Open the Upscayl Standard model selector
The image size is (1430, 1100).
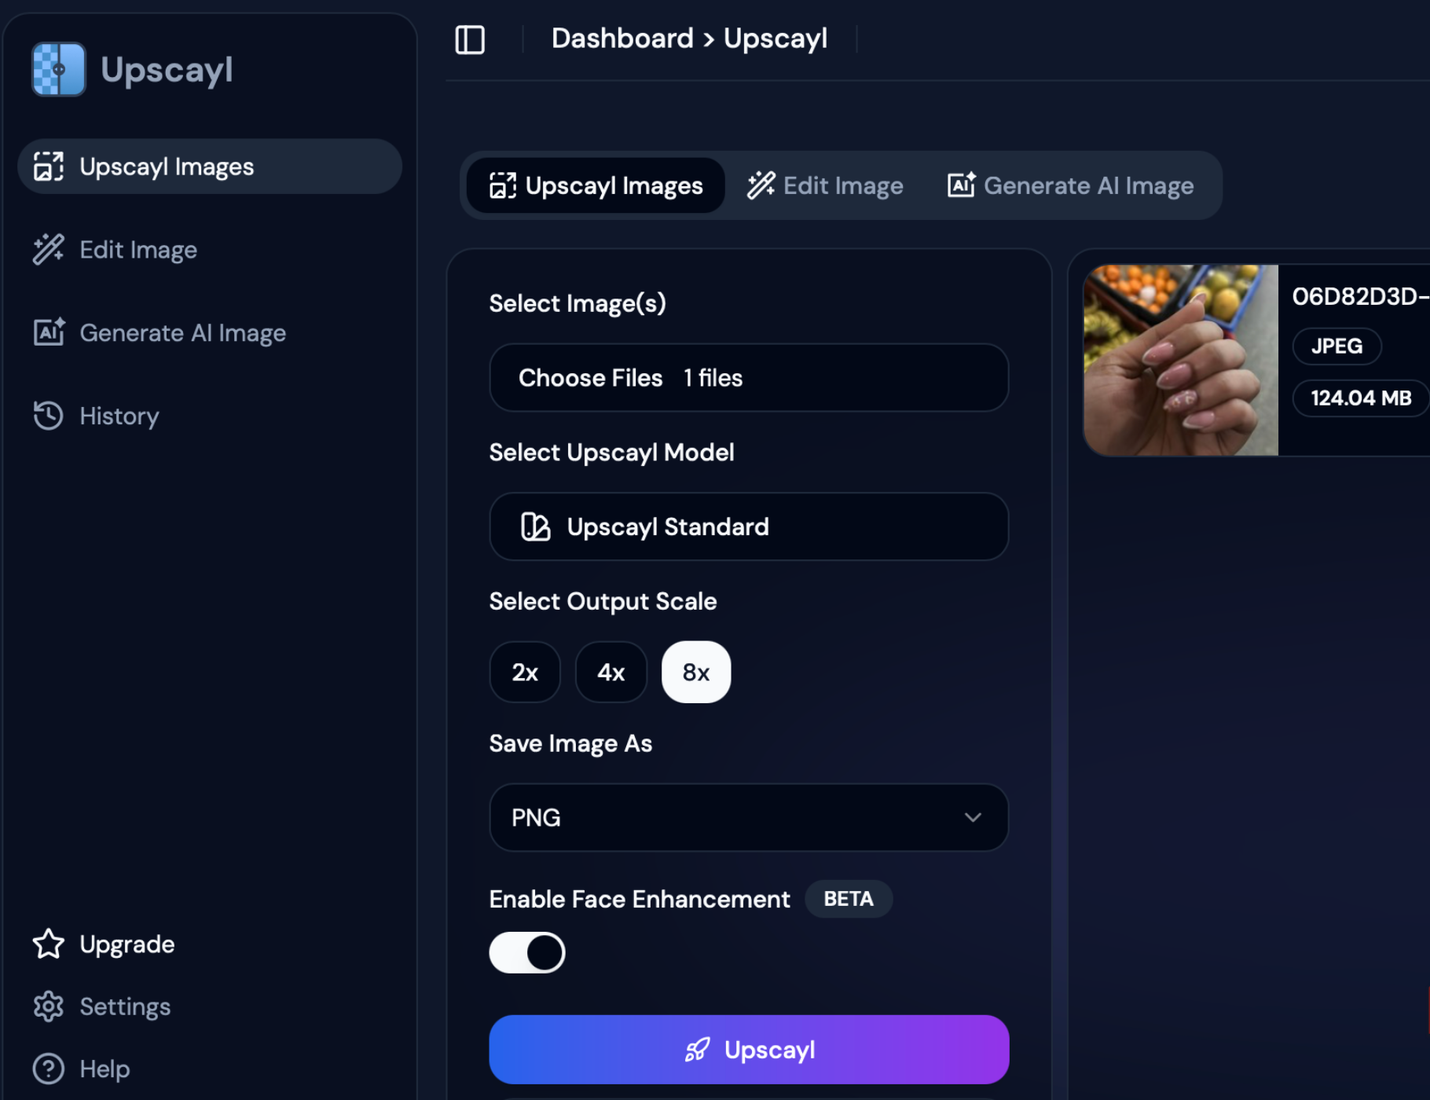click(x=749, y=526)
